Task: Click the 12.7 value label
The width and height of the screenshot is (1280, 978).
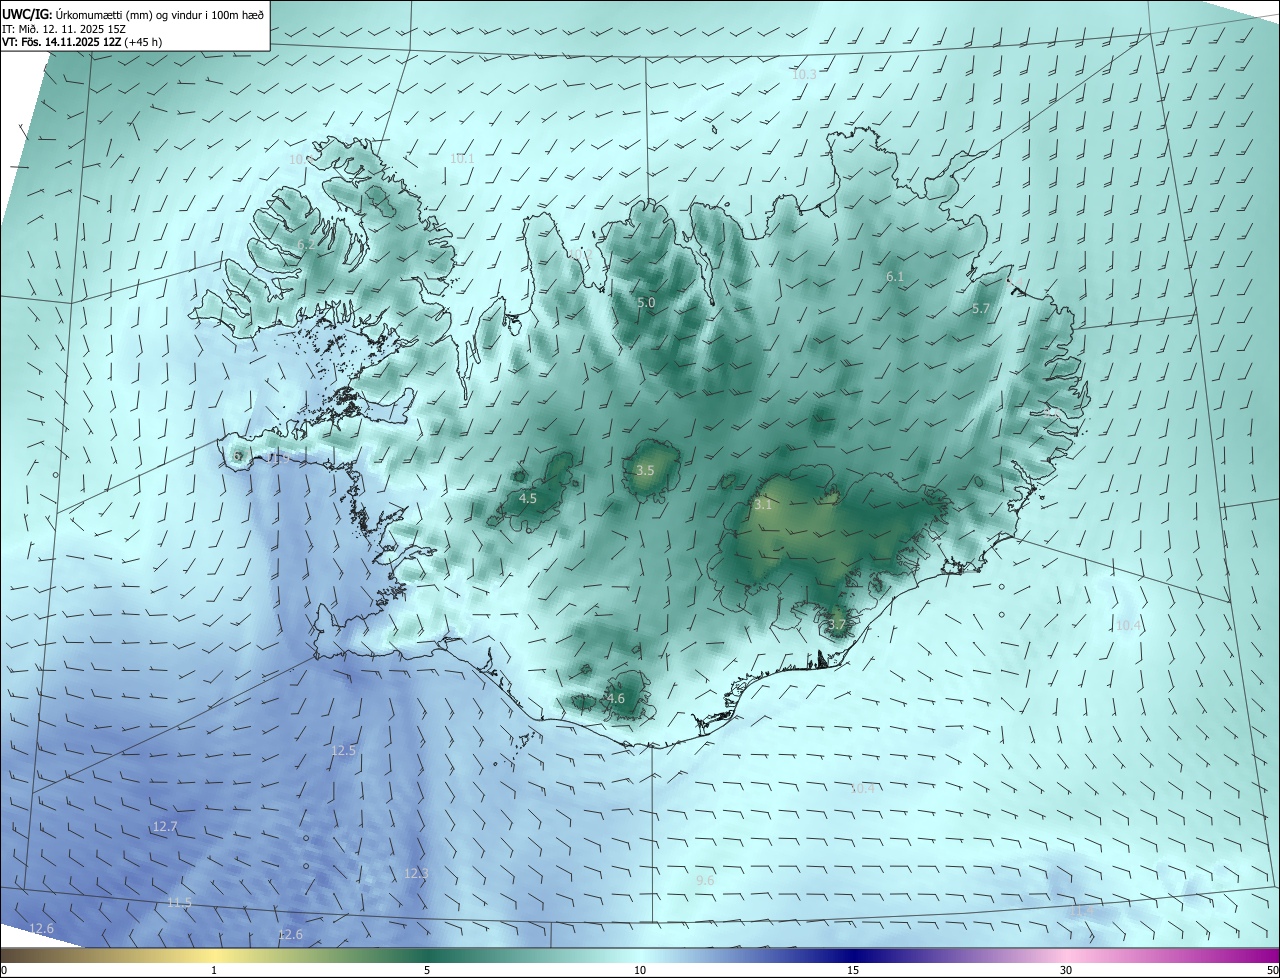Action: 165,827
